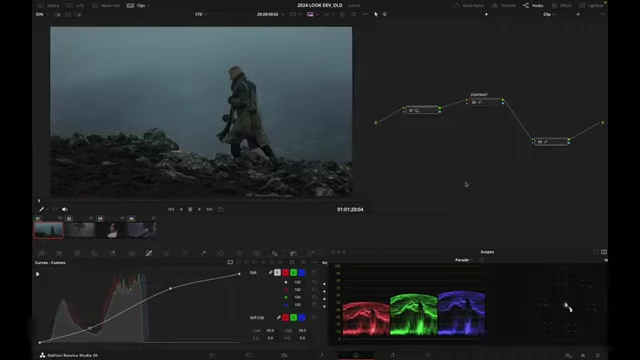The image size is (640, 360).
Task: Open viewer zoom 52% dropdown
Action: click(42, 14)
